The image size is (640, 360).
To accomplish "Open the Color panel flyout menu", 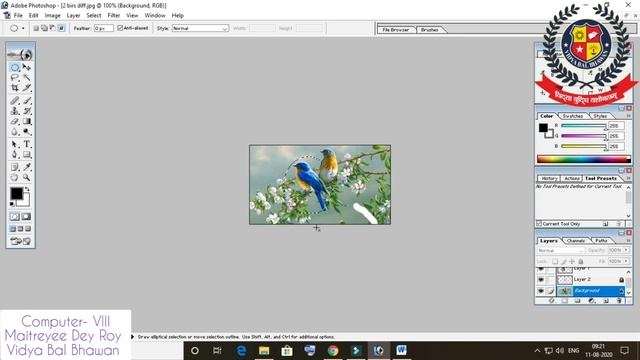I will point(629,116).
